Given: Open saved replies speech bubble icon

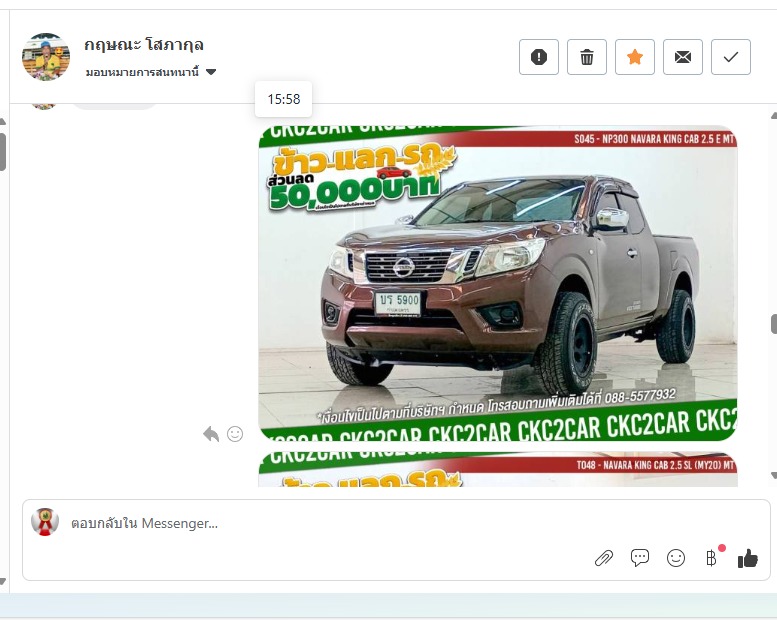Looking at the screenshot, I should pos(640,558).
